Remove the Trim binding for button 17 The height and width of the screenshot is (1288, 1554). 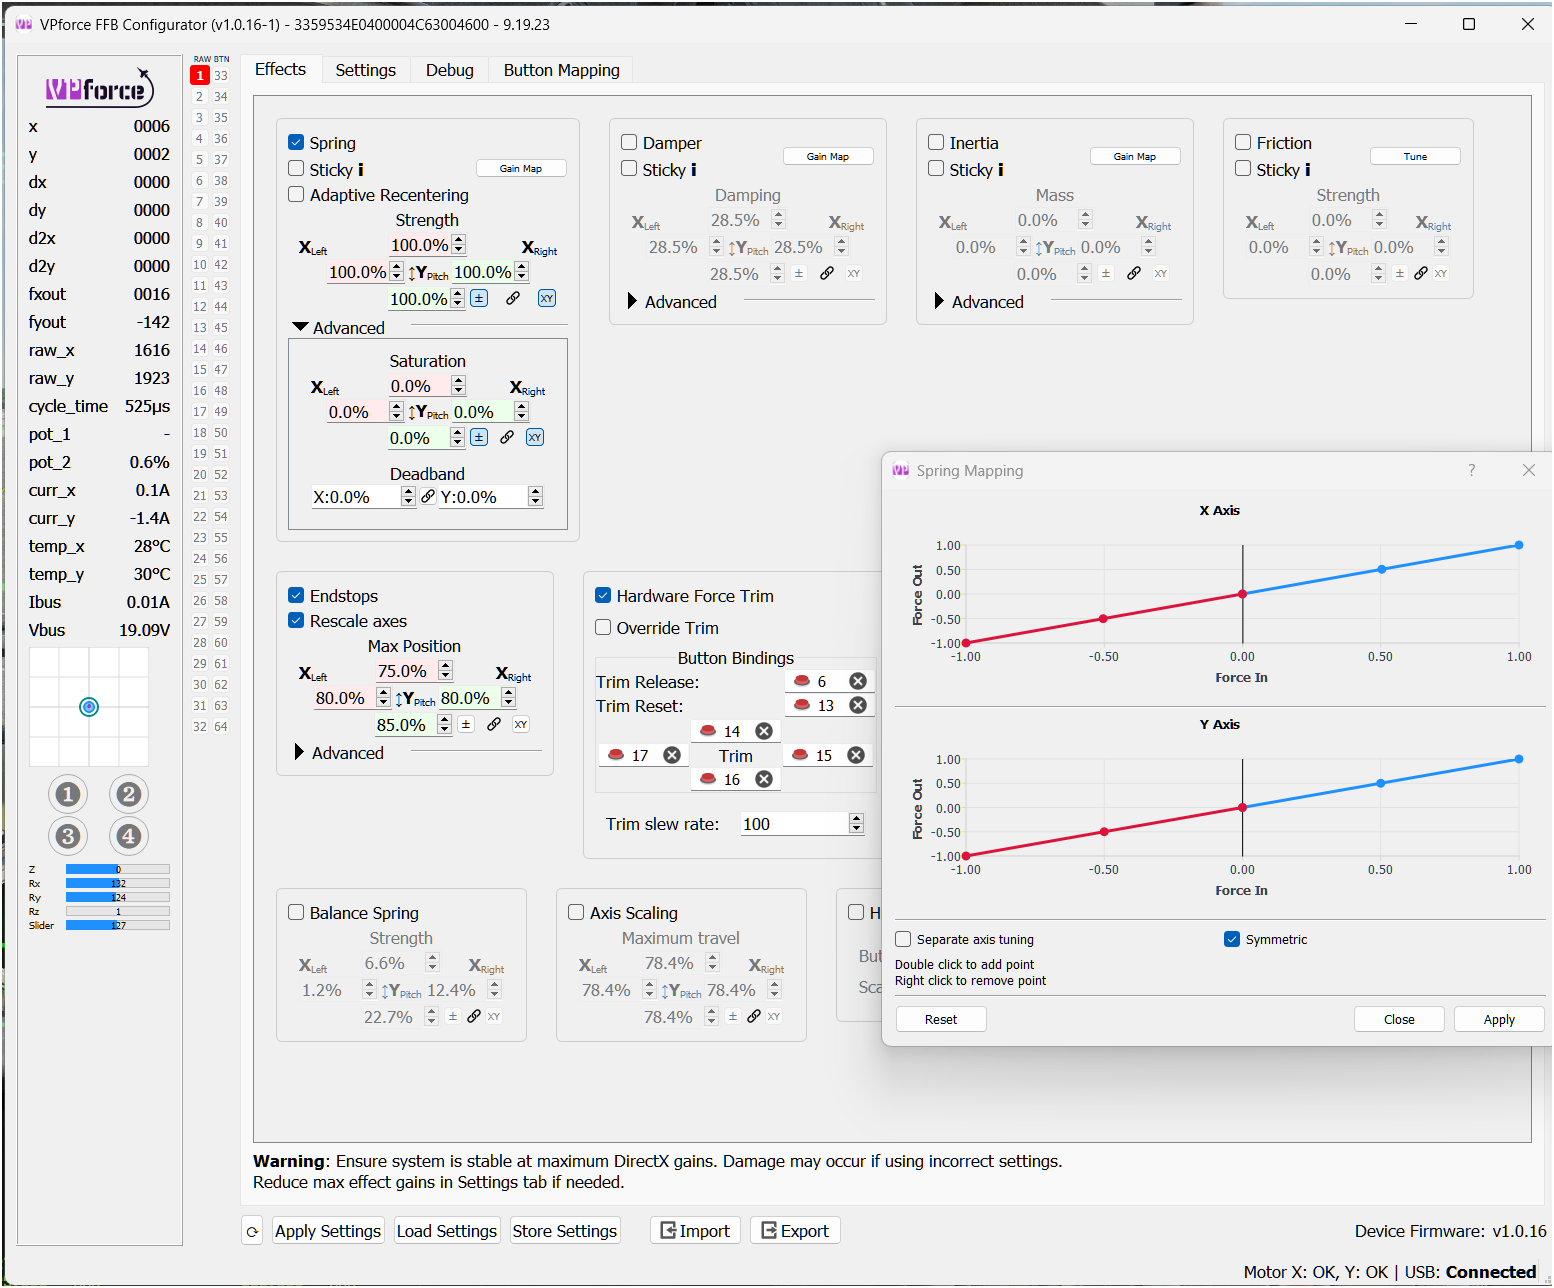pyautogui.click(x=672, y=755)
